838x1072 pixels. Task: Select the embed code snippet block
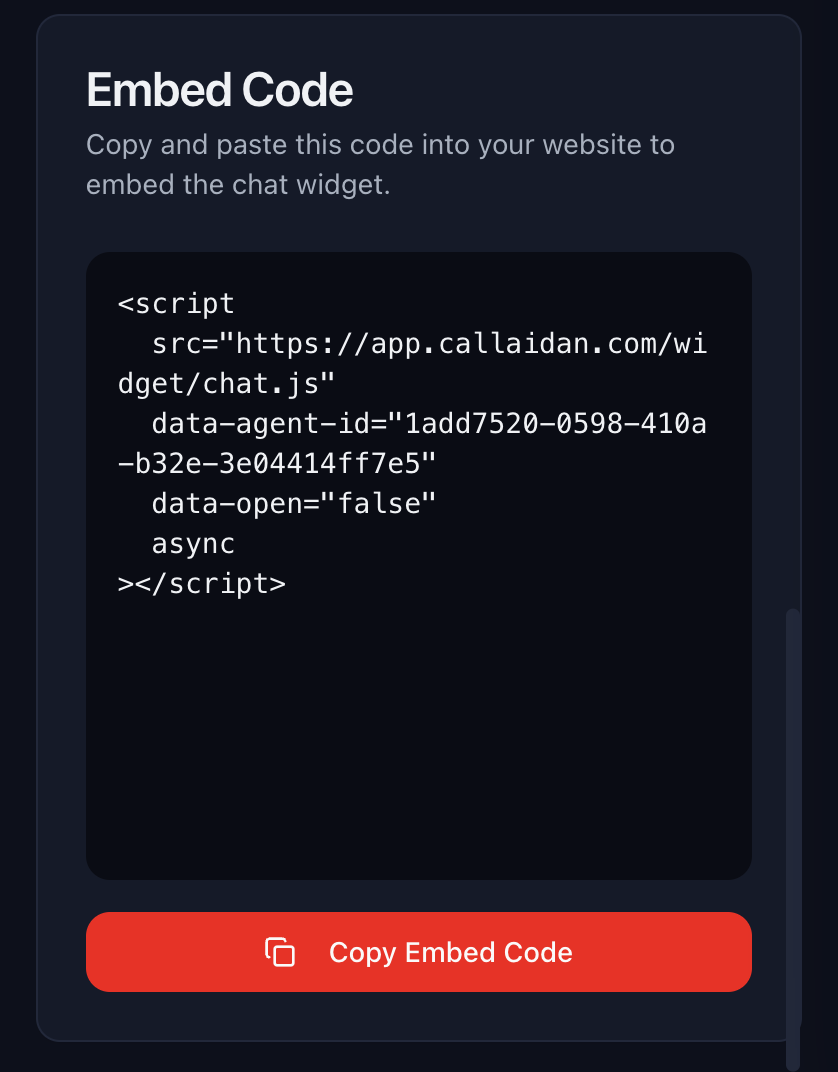(x=418, y=565)
